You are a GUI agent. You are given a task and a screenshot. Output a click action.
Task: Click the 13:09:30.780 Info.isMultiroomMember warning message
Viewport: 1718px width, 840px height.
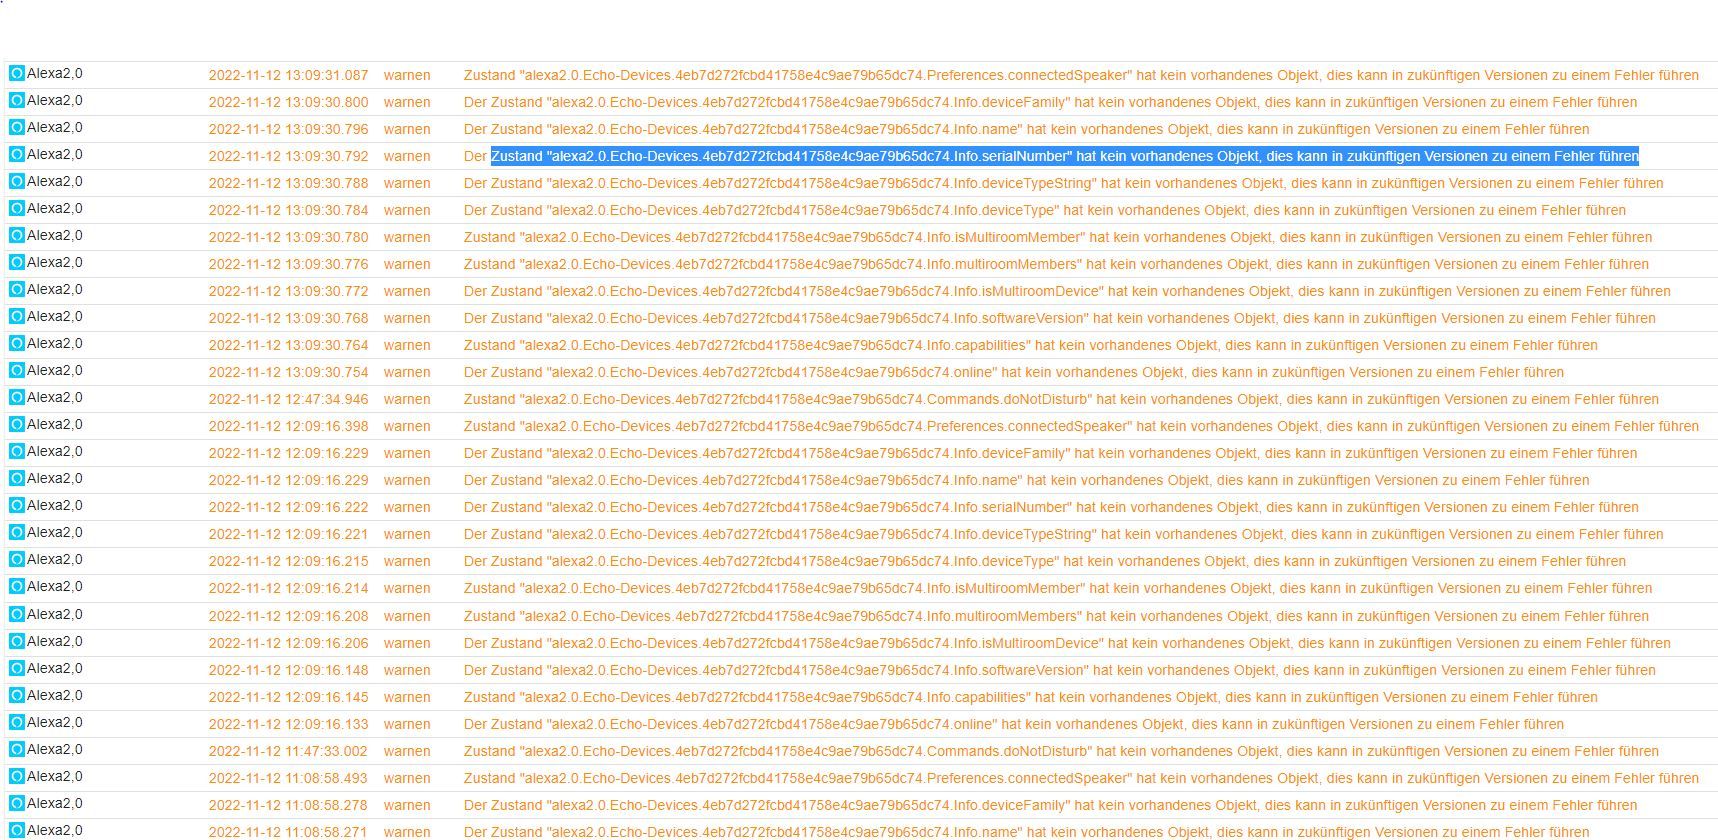point(1057,237)
